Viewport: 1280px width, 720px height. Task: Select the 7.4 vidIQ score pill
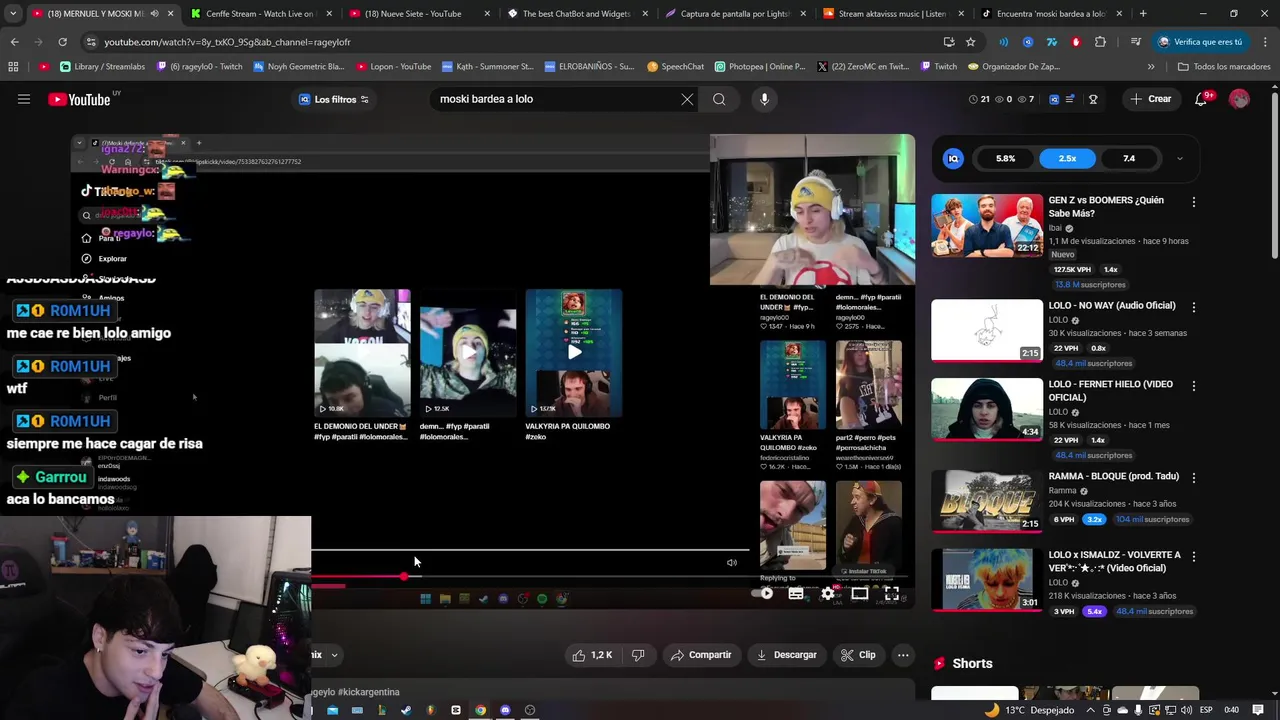click(x=1129, y=158)
